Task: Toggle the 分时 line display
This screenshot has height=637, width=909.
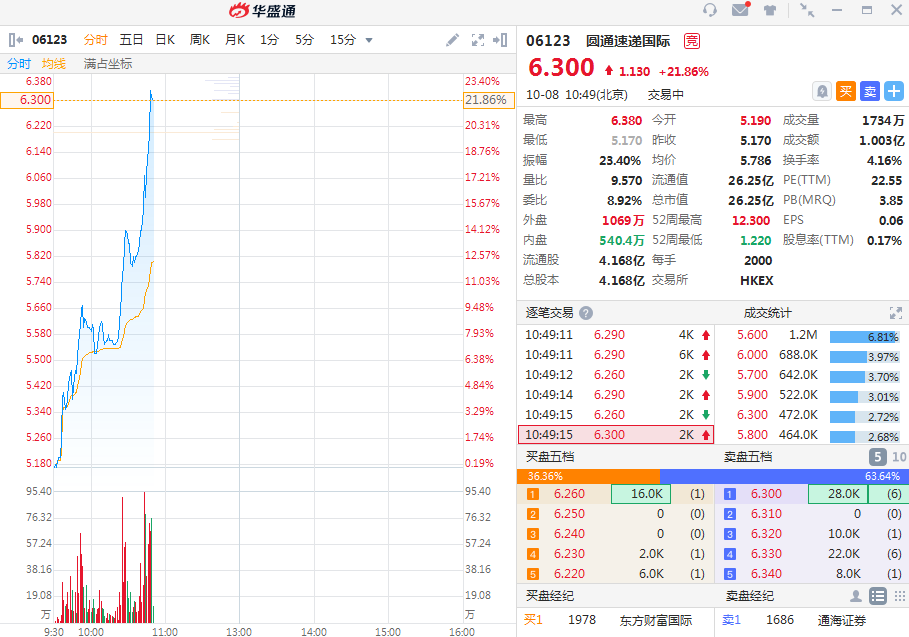Action: point(19,64)
